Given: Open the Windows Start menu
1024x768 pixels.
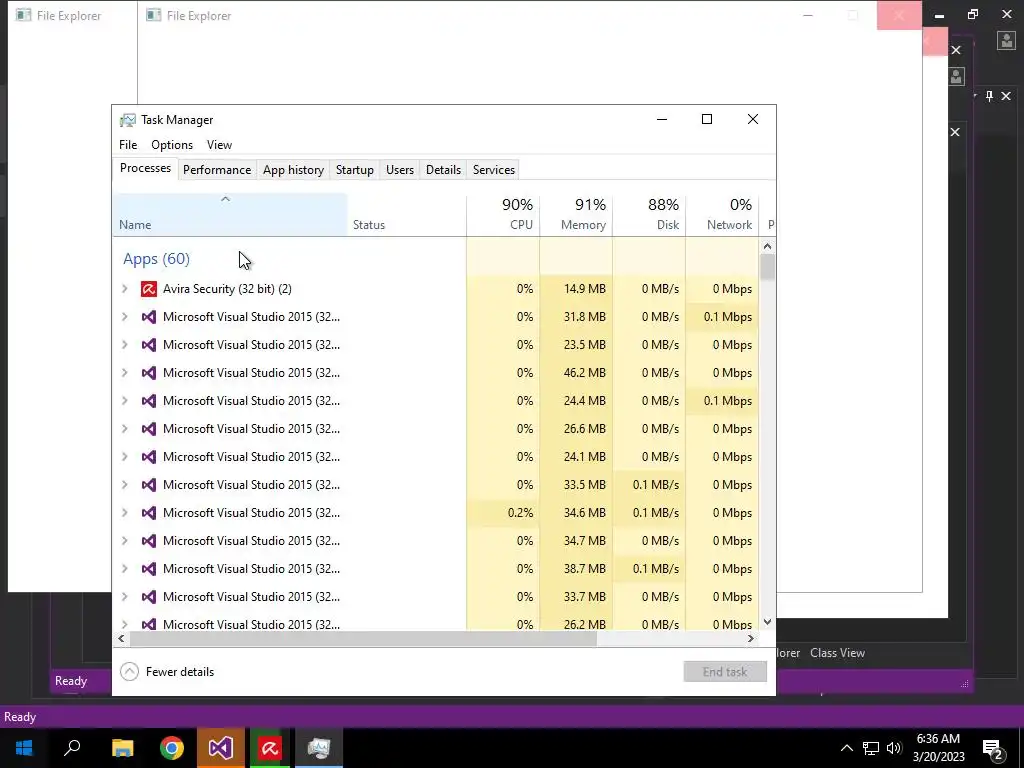Looking at the screenshot, I should (x=24, y=748).
